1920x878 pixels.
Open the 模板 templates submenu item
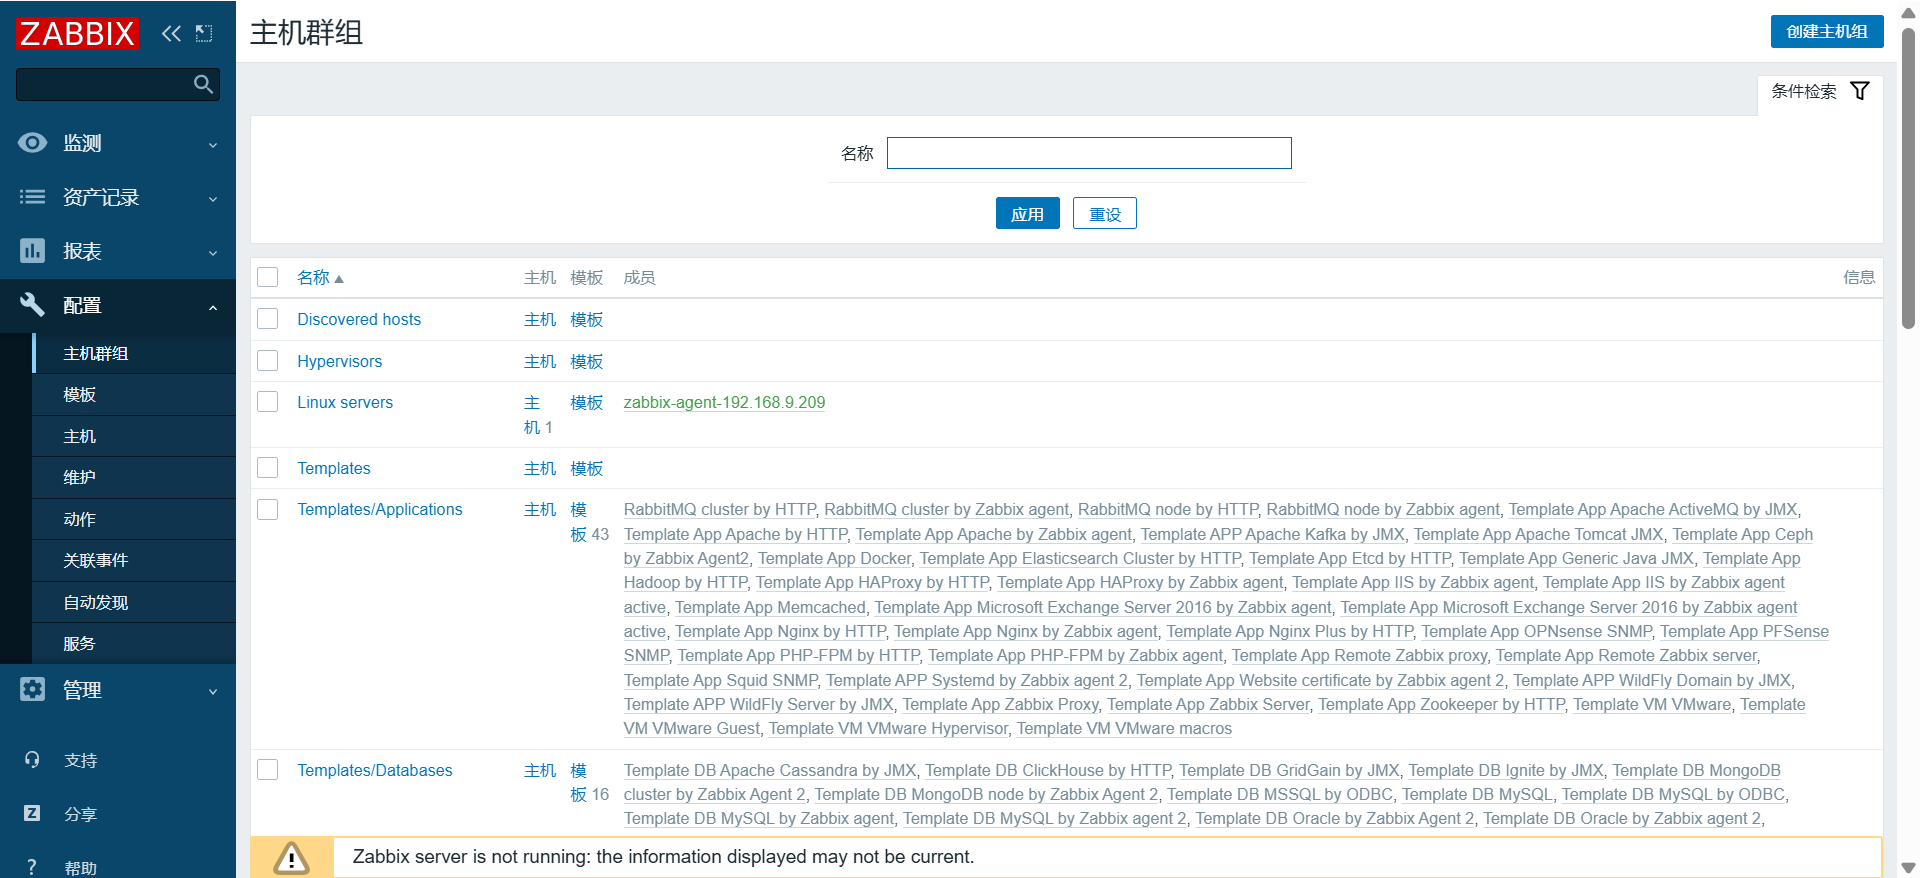[x=80, y=395]
